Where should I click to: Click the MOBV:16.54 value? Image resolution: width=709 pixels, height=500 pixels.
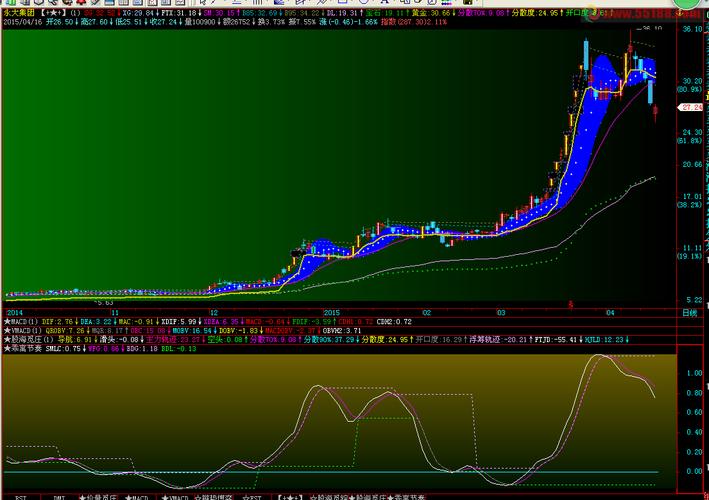(x=191, y=331)
